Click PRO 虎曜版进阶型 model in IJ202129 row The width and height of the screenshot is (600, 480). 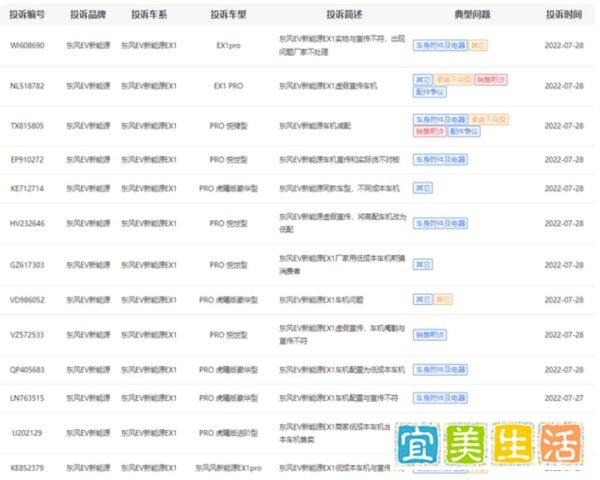(x=228, y=433)
